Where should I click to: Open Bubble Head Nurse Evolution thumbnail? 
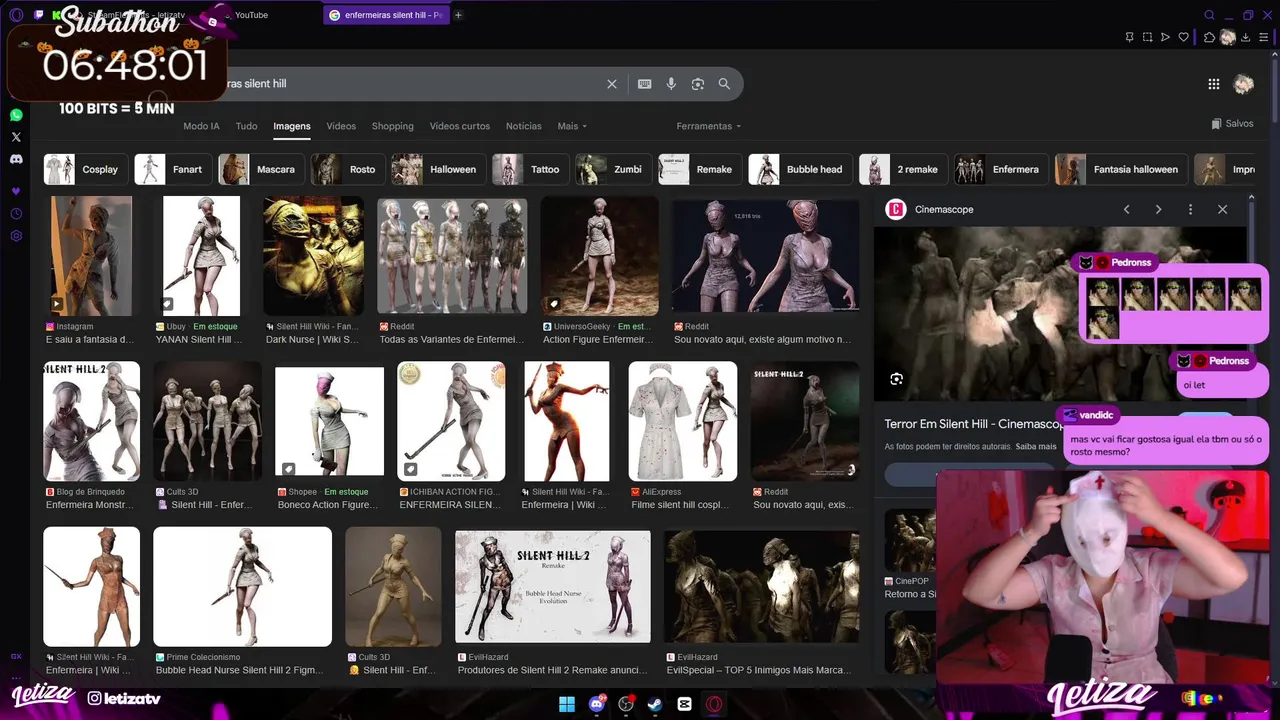pyautogui.click(x=553, y=586)
